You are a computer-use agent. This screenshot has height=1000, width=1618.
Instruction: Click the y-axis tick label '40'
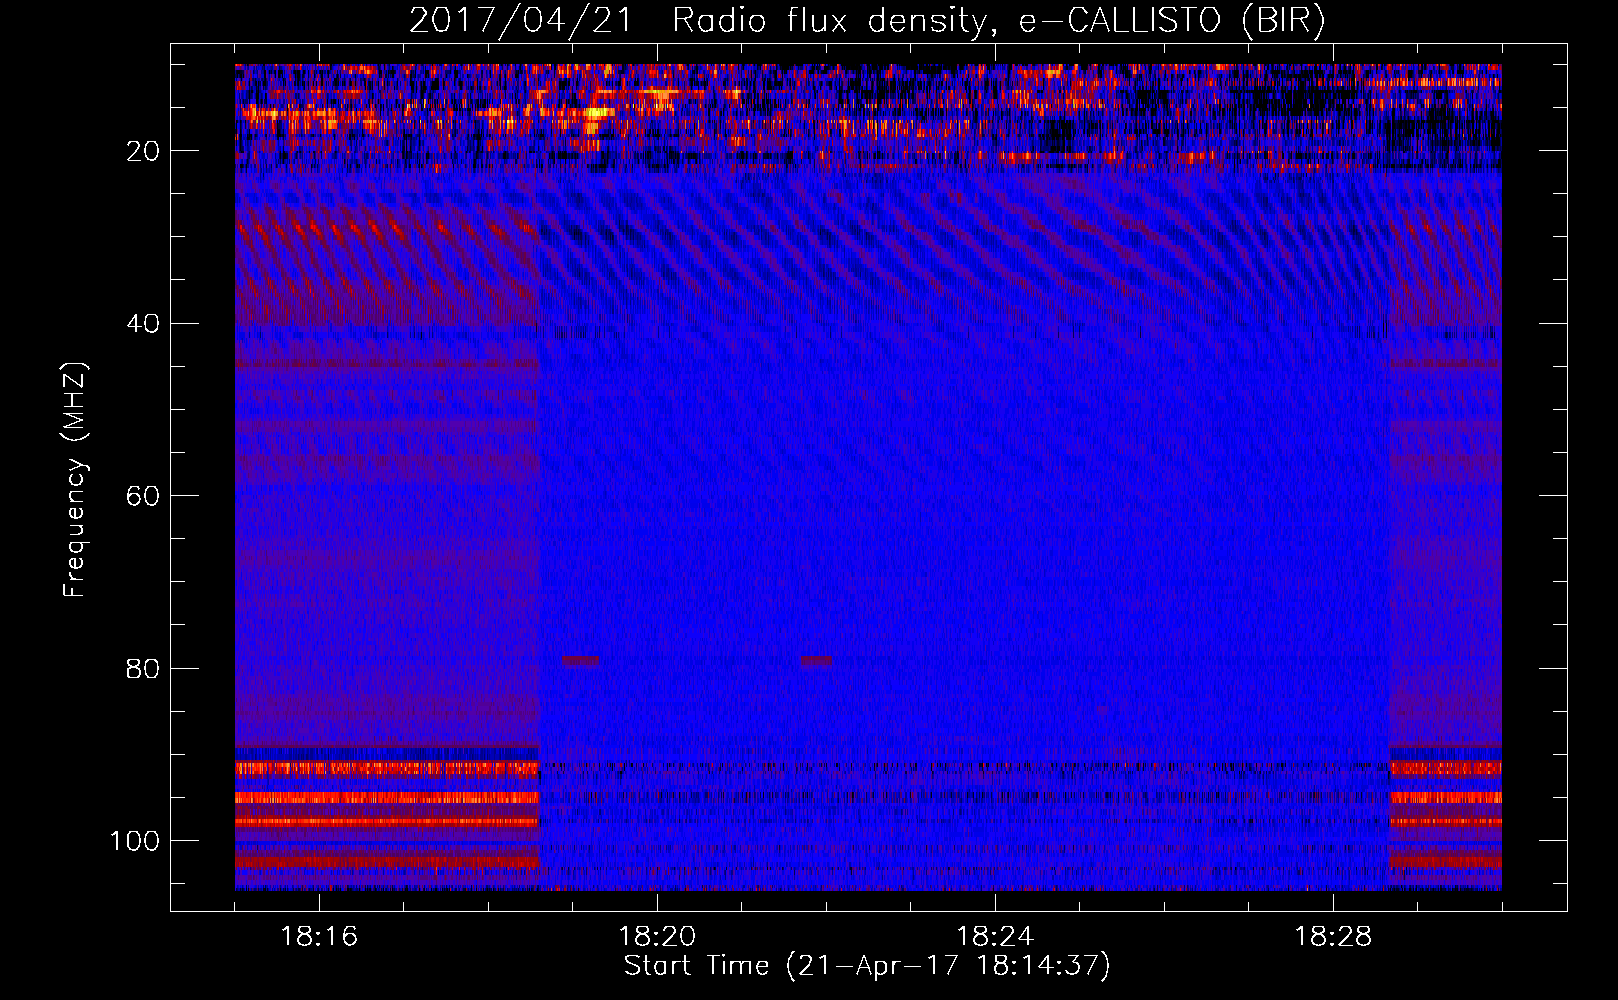[x=144, y=324]
